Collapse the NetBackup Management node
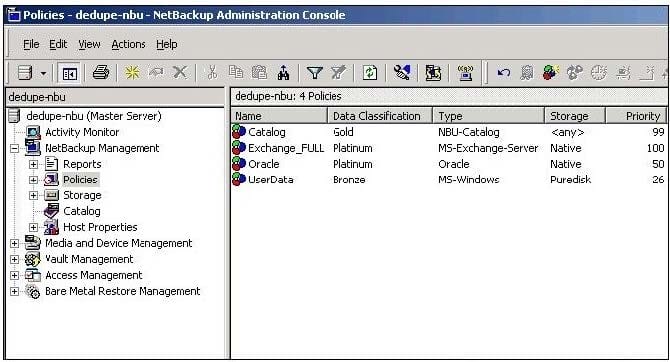The height and width of the screenshot is (362, 670). click(x=15, y=148)
